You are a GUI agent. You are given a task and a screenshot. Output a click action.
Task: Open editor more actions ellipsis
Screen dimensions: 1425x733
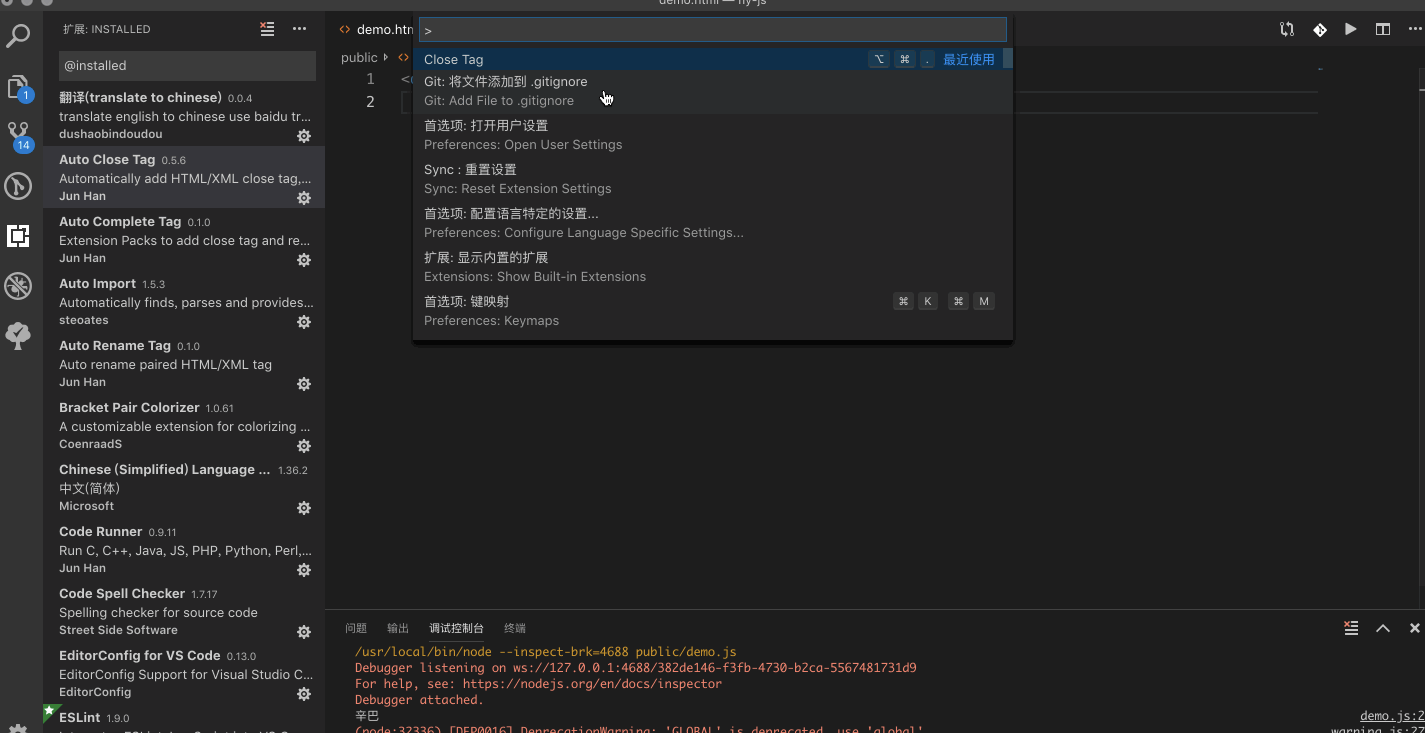(x=1415, y=29)
